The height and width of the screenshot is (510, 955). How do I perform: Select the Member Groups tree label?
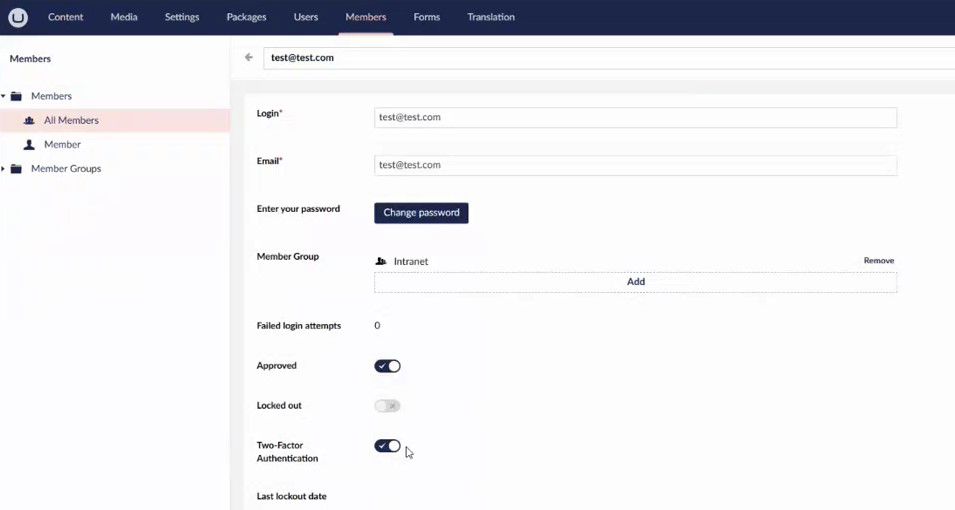tap(66, 169)
